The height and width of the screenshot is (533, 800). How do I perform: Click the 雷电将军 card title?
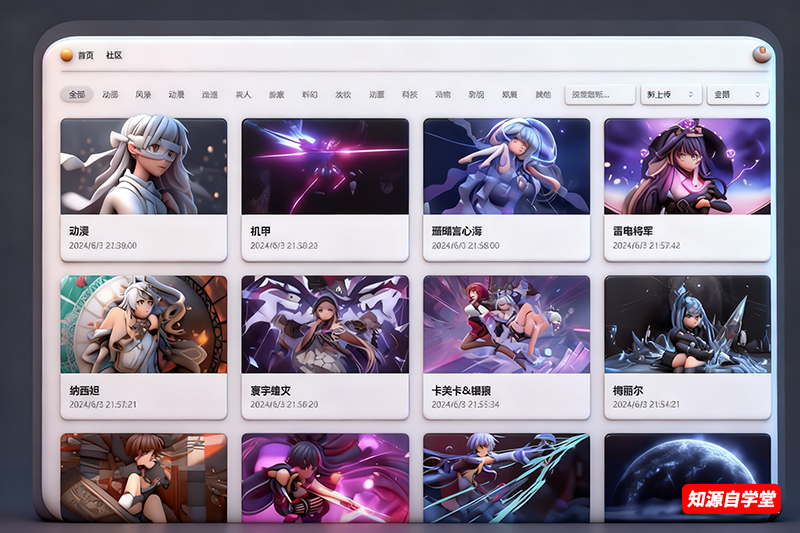pyautogui.click(x=633, y=231)
